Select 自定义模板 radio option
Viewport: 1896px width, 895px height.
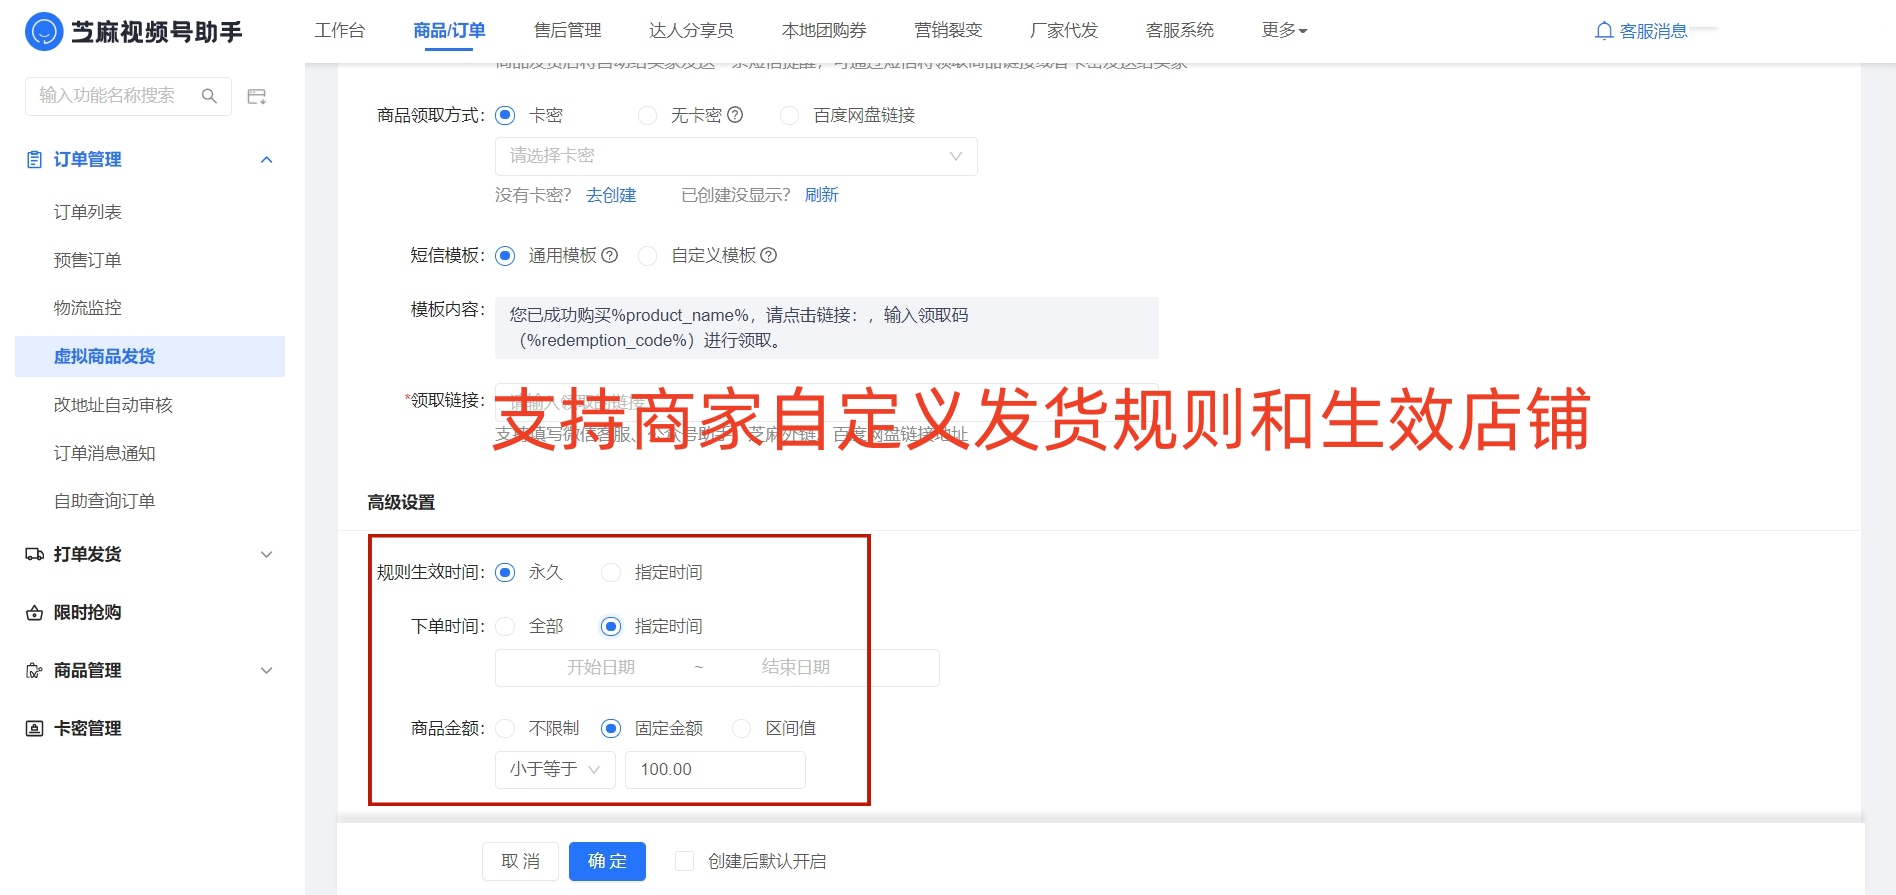(648, 255)
